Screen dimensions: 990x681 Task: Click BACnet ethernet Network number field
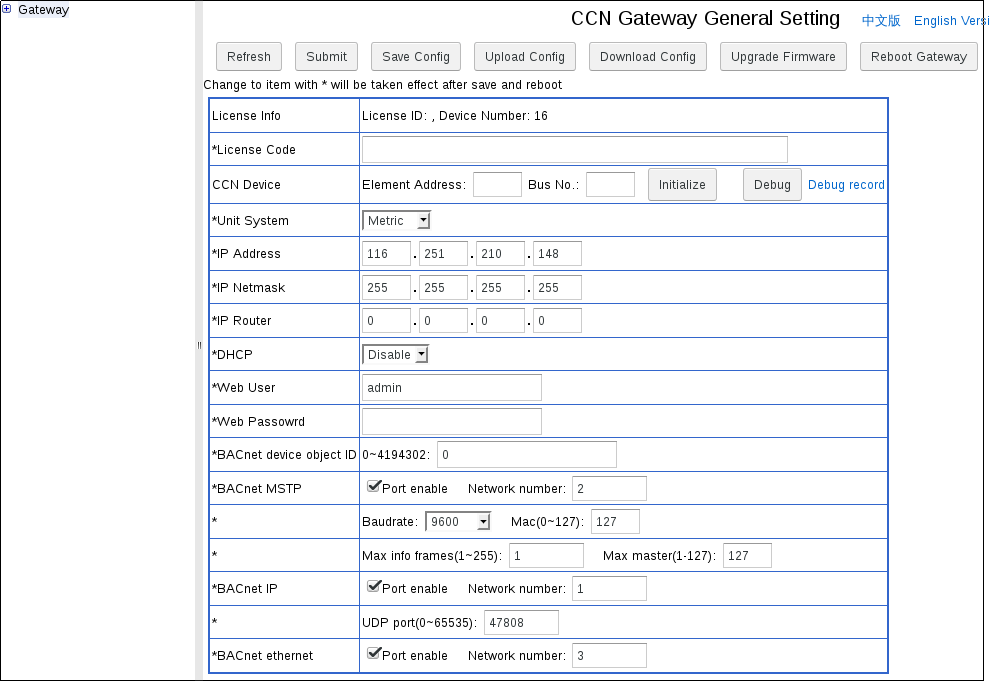[x=609, y=655]
